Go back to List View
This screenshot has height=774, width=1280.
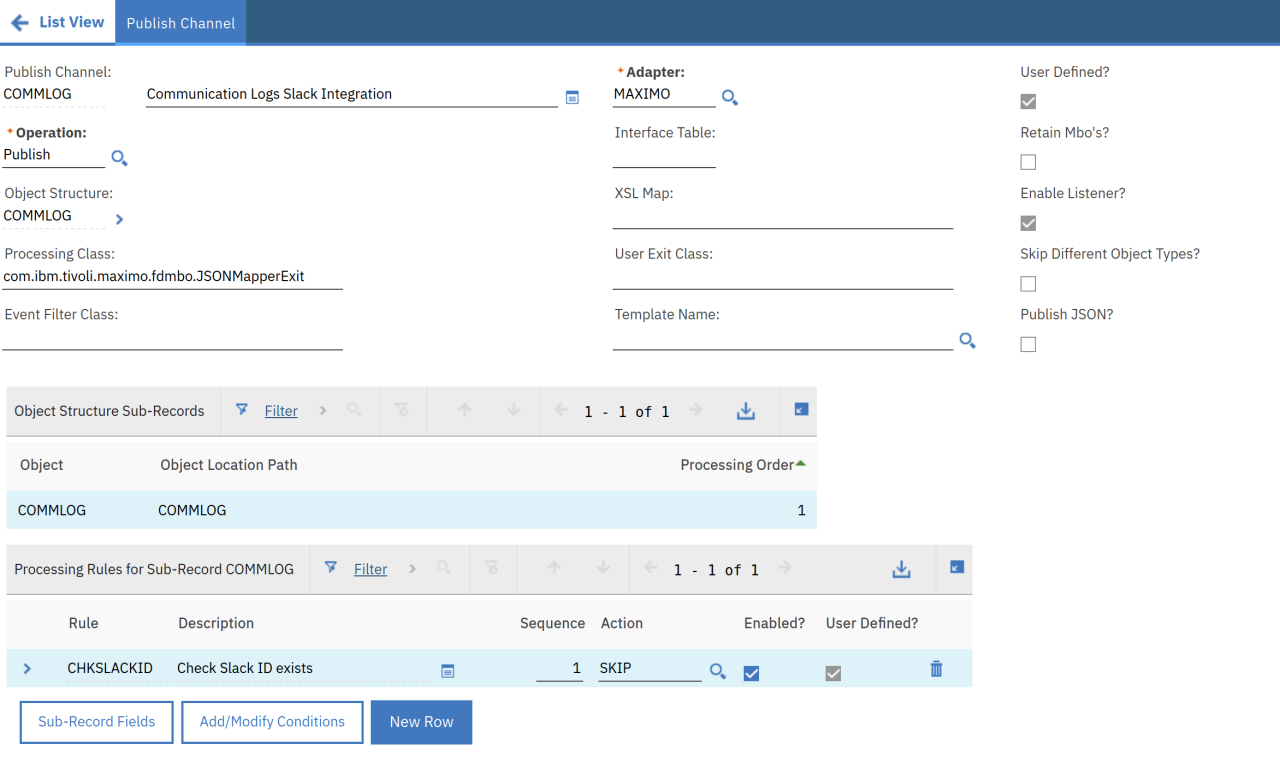point(57,22)
